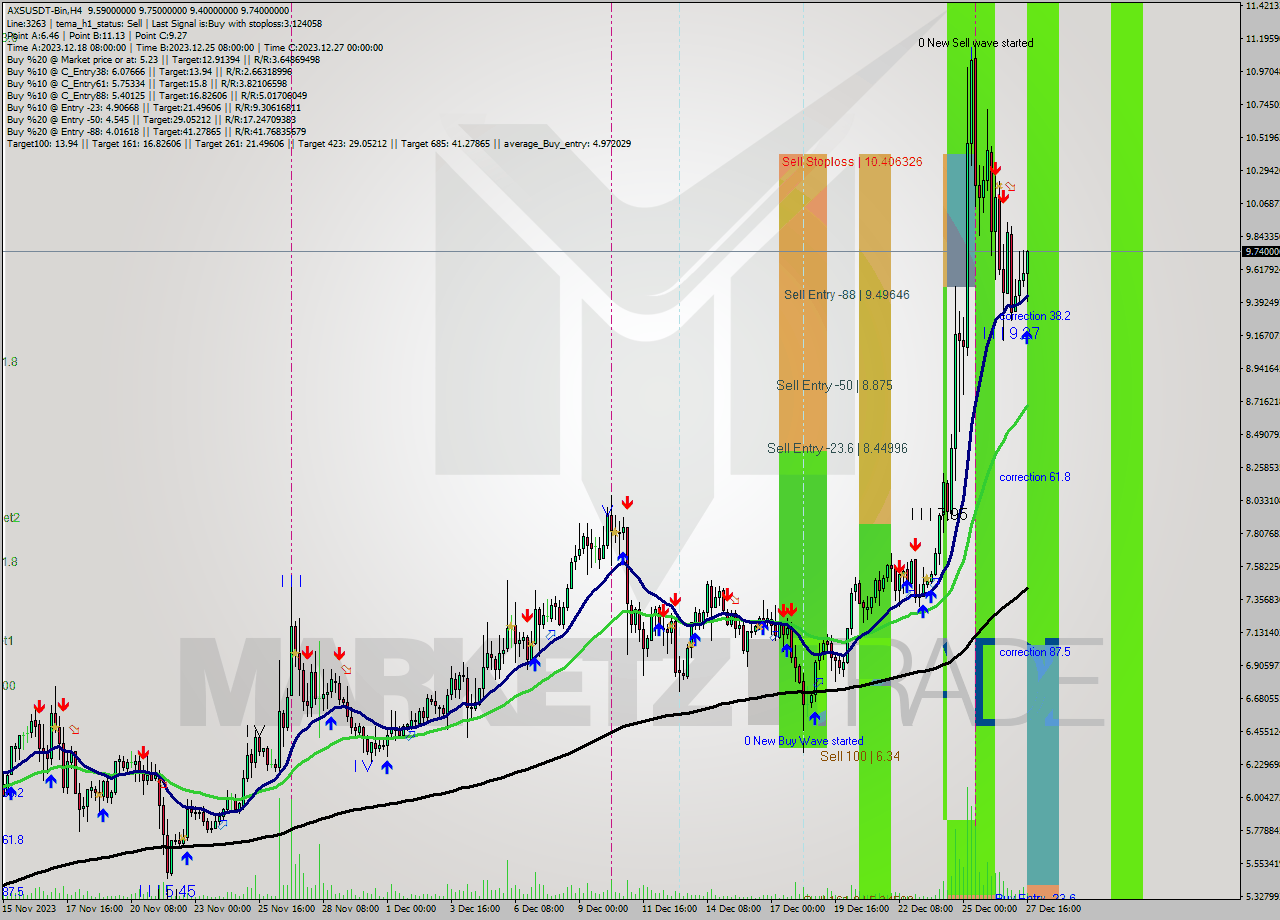Click the '0 New Sell wave started' label

point(976,43)
